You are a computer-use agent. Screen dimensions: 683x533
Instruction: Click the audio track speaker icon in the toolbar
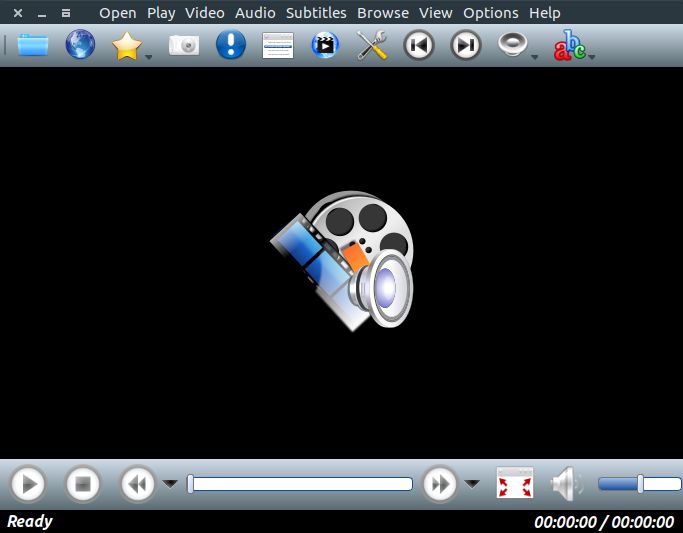[513, 44]
